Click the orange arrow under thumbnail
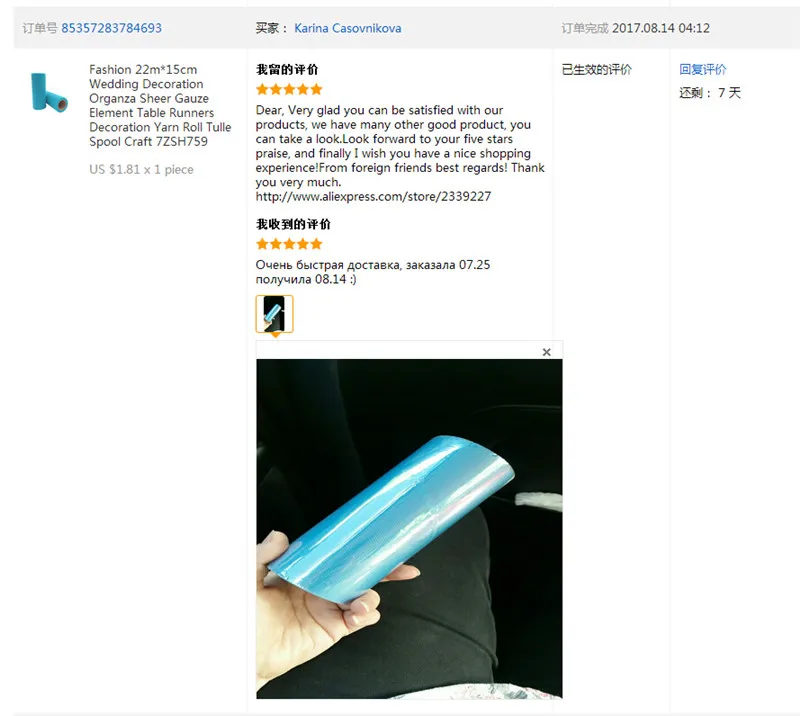This screenshot has height=716, width=800. click(x=275, y=335)
